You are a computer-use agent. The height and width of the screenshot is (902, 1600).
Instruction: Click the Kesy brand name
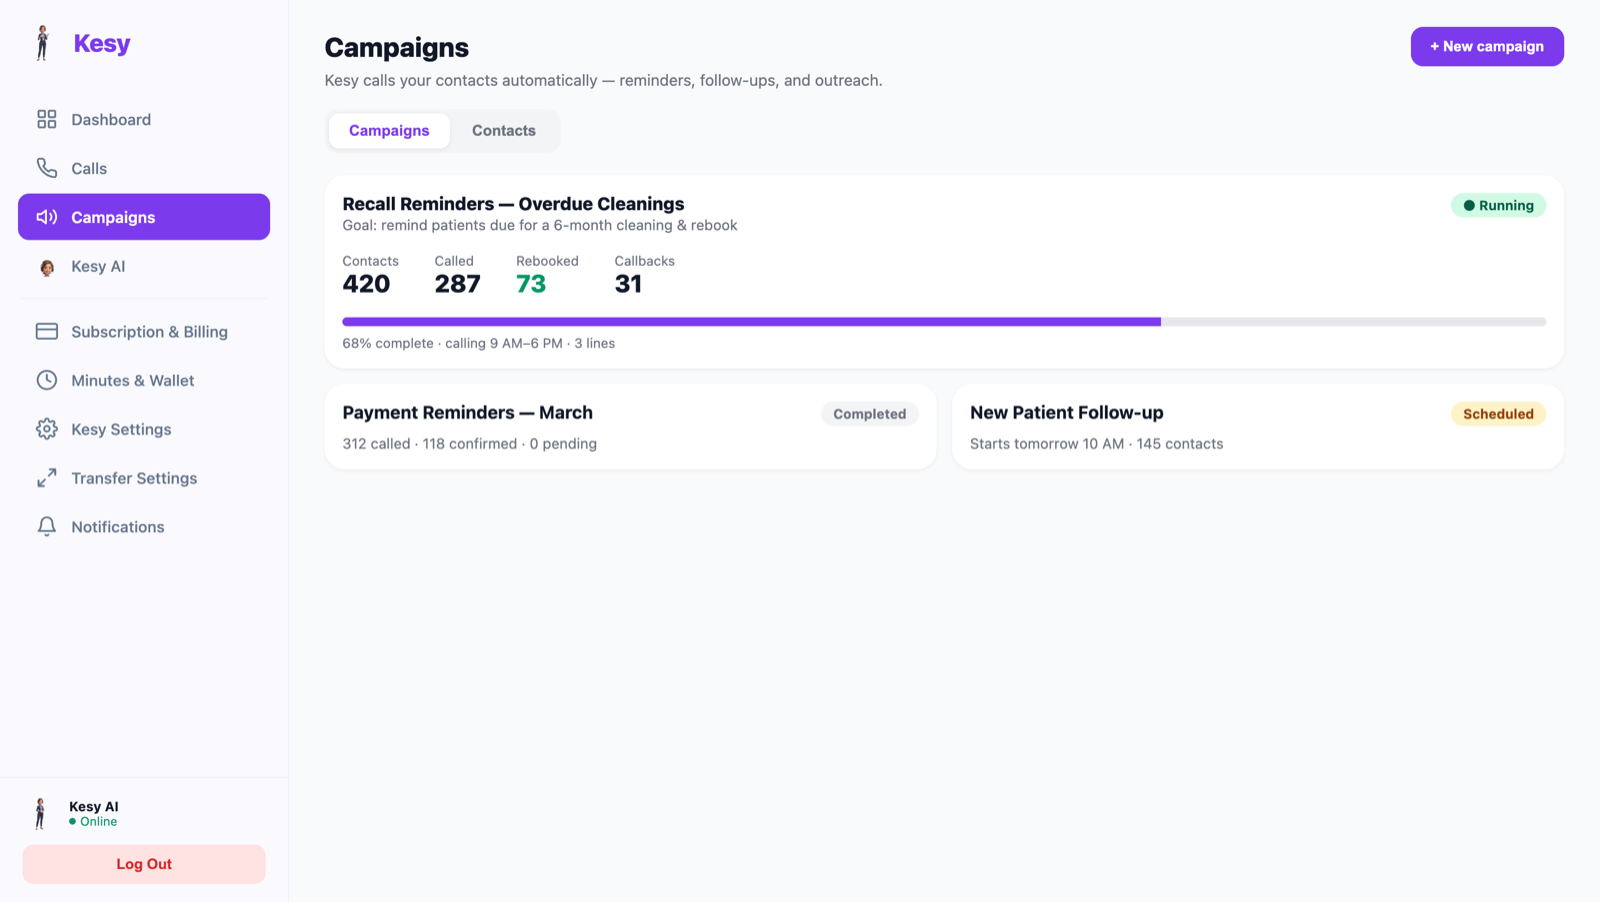point(102,44)
